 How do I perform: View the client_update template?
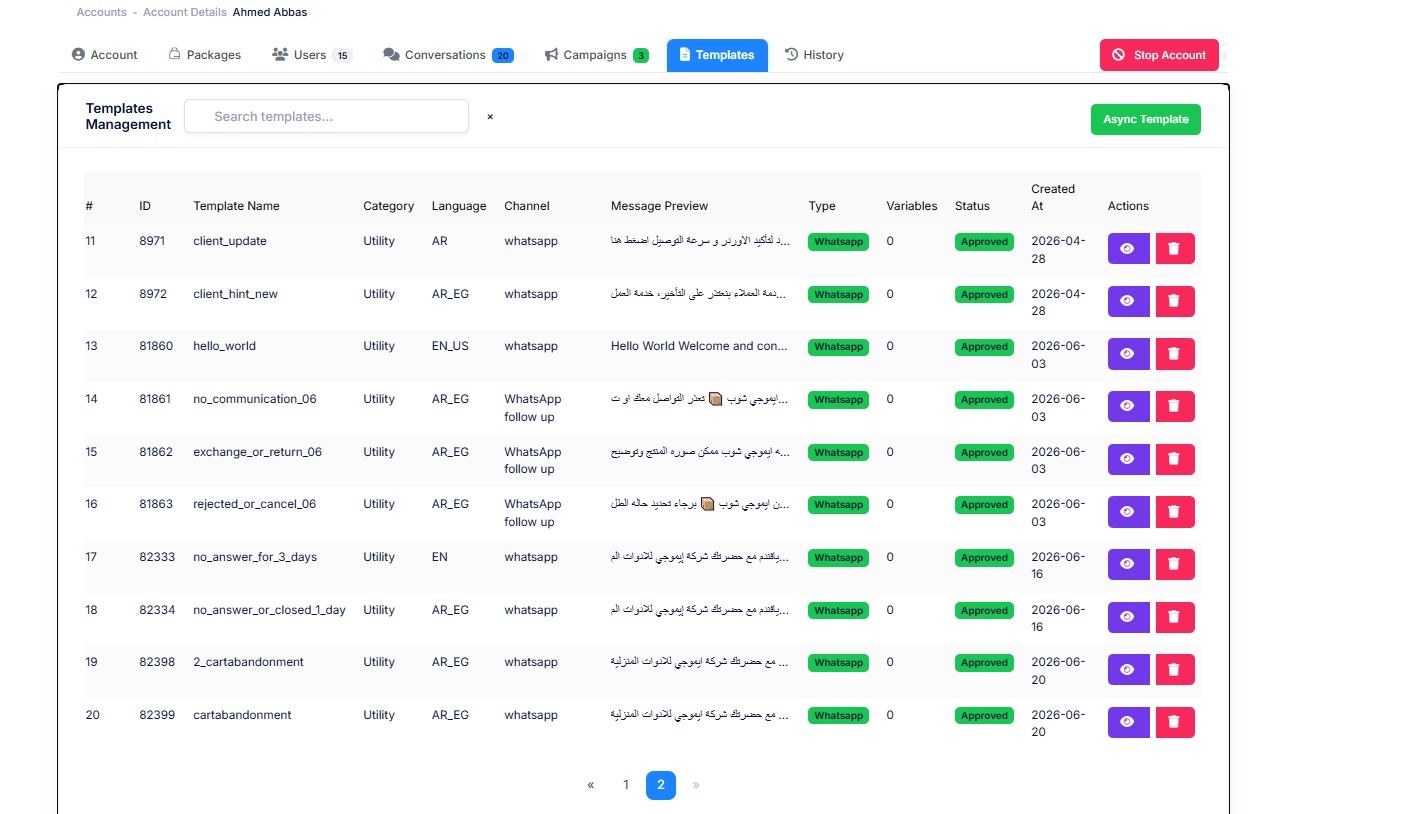[1128, 249]
